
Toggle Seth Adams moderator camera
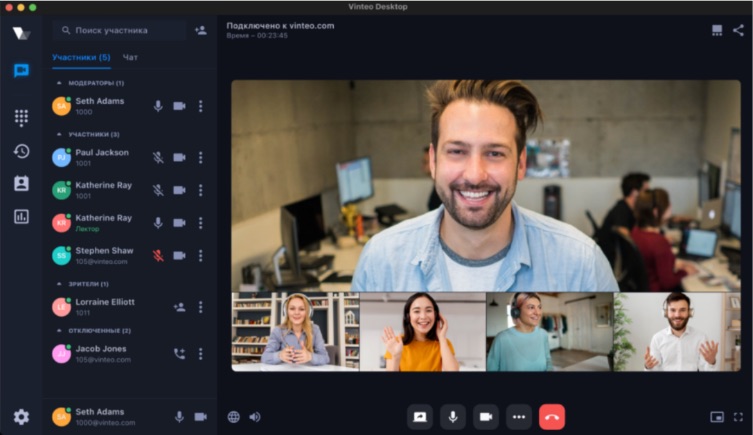click(180, 106)
